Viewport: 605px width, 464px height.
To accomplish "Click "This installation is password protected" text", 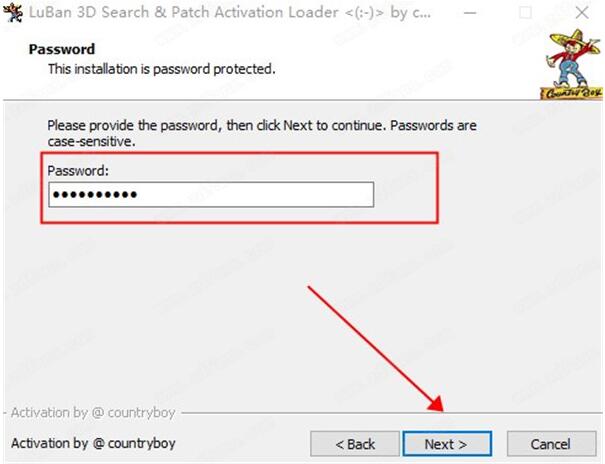I will [162, 69].
